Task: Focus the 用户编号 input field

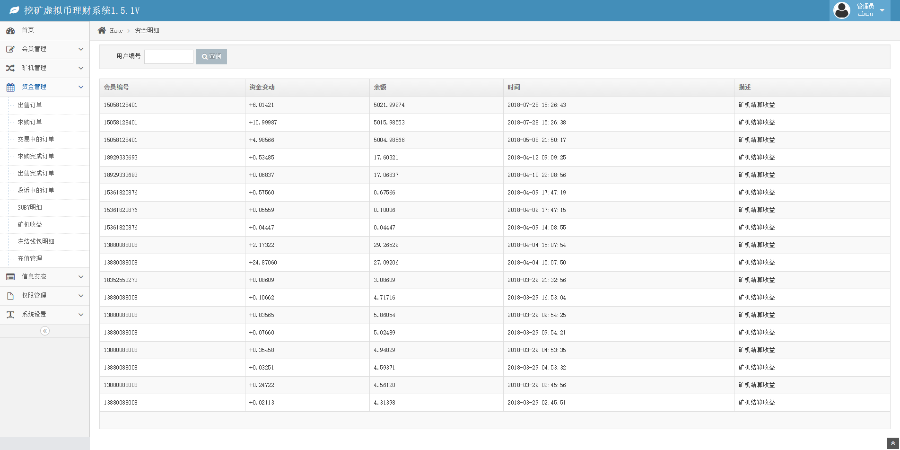Action: 169,57
